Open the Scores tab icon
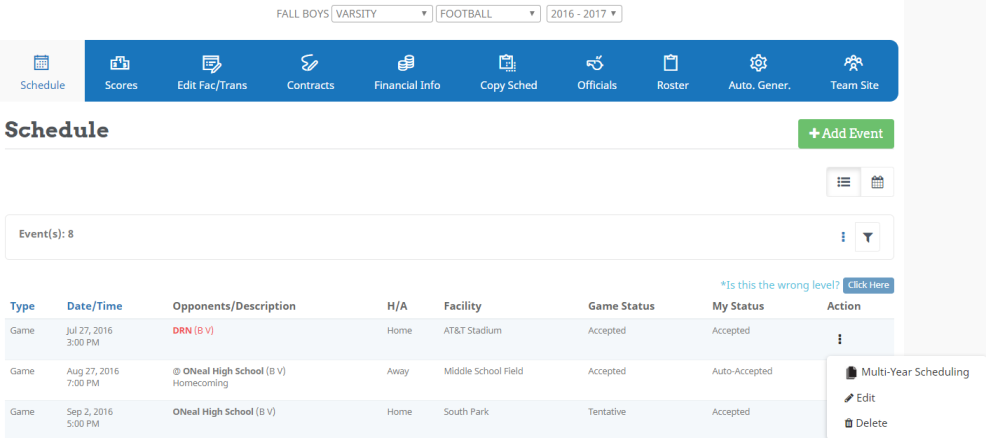Screen dimensions: 986x438 point(121,64)
